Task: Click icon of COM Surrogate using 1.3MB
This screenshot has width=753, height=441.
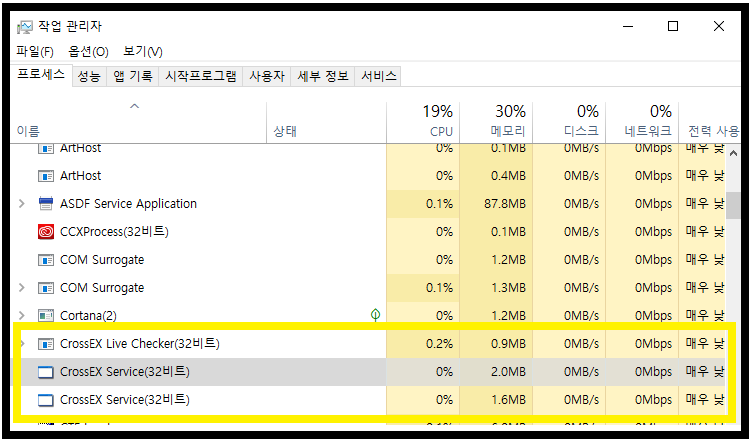Action: click(46, 288)
